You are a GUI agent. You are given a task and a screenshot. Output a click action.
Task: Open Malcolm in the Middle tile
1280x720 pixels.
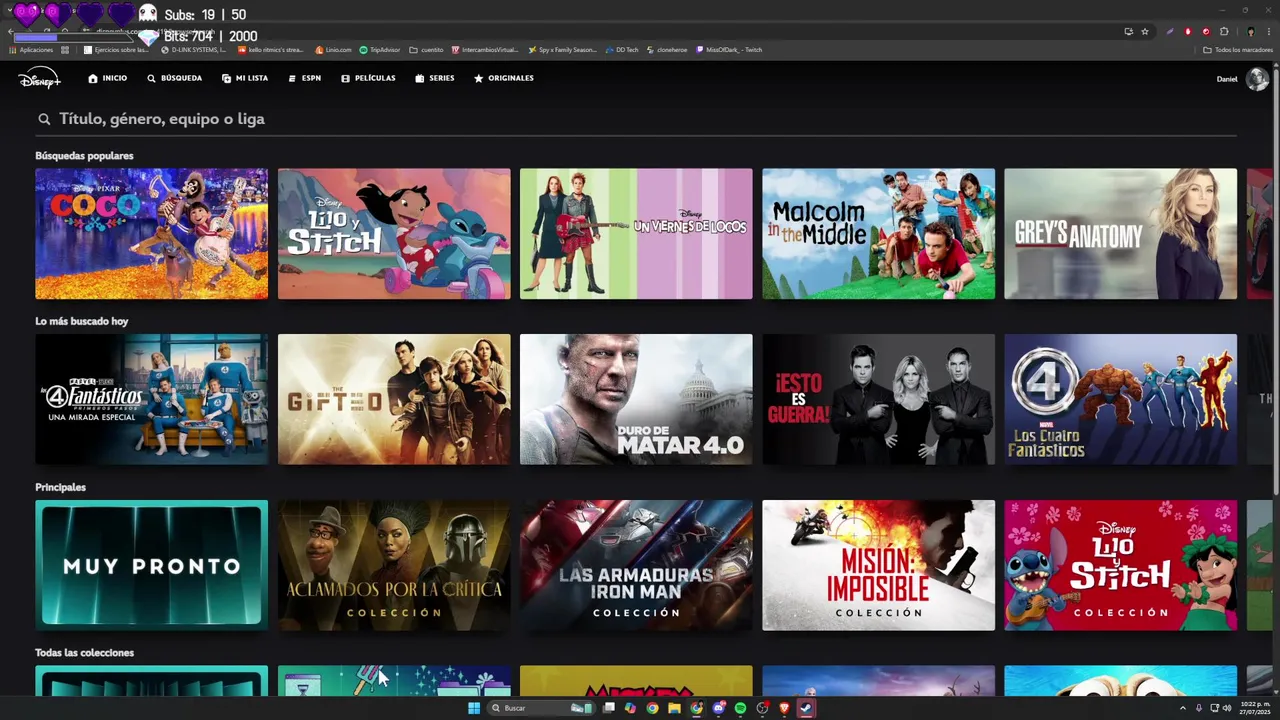(878, 233)
